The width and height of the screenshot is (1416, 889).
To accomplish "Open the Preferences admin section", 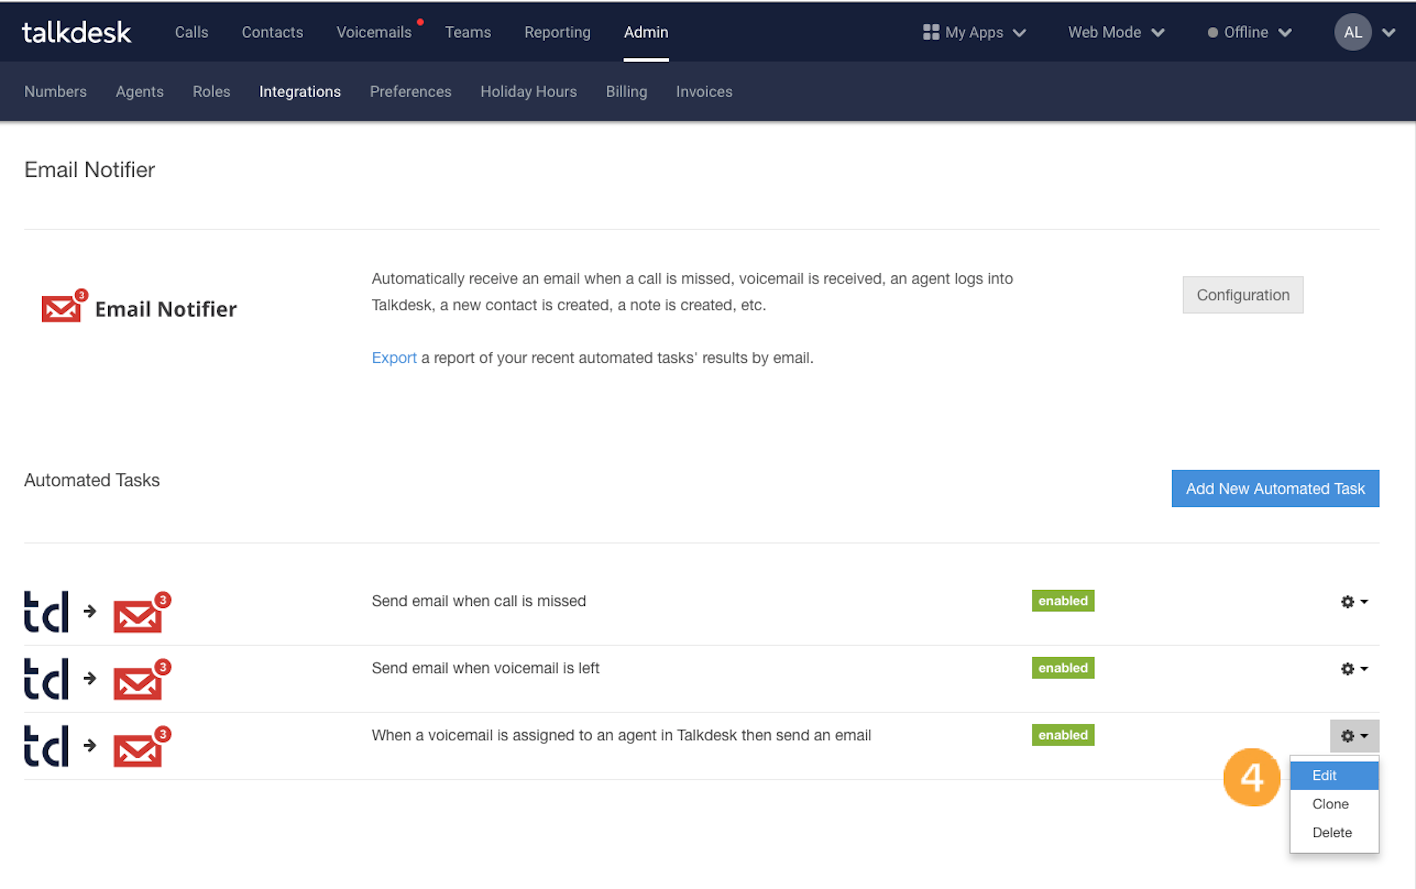I will click(x=410, y=91).
